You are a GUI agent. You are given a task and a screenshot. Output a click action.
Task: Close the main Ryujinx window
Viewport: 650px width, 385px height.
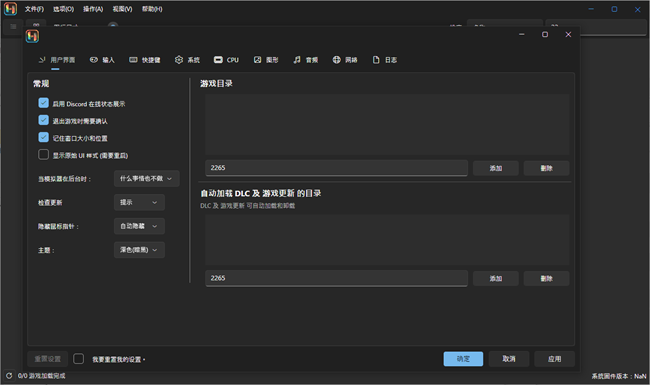tap(638, 9)
